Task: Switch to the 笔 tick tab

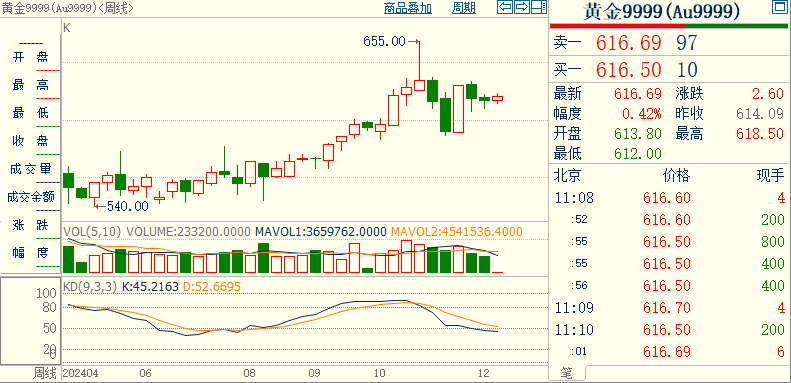Action: coord(567,373)
